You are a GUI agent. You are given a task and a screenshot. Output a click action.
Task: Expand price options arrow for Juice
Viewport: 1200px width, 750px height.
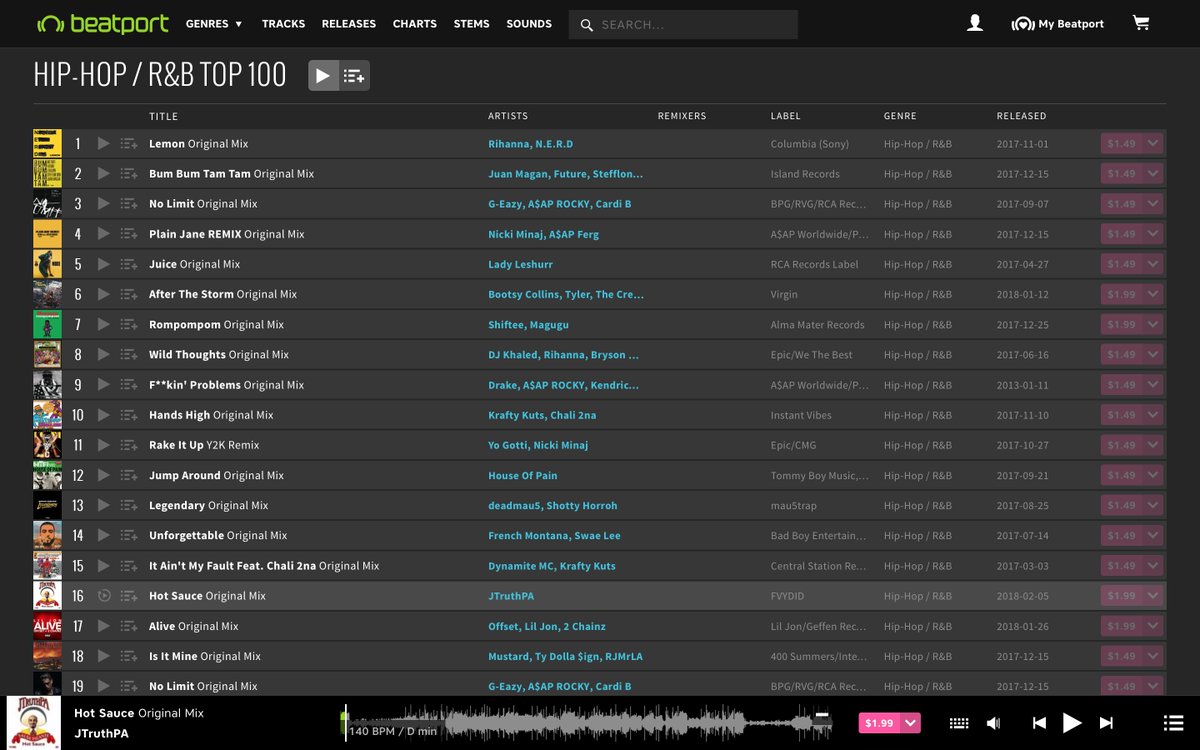[1153, 264]
